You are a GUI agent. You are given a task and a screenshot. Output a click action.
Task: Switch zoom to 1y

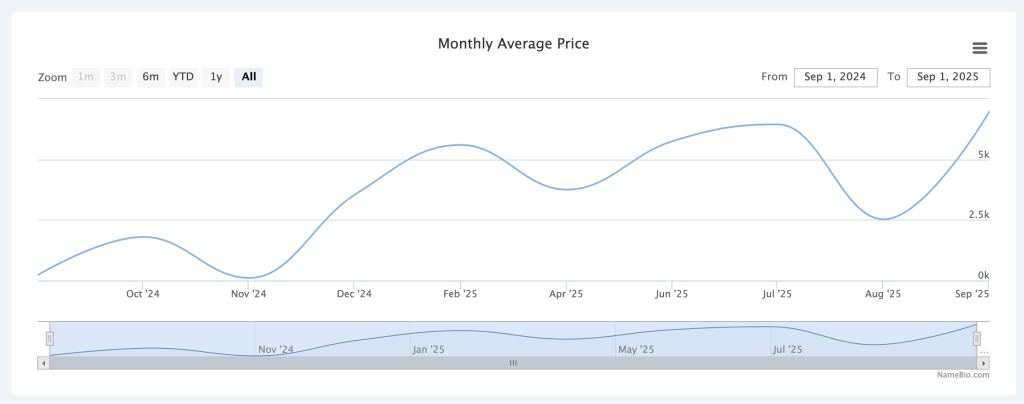[x=216, y=77]
